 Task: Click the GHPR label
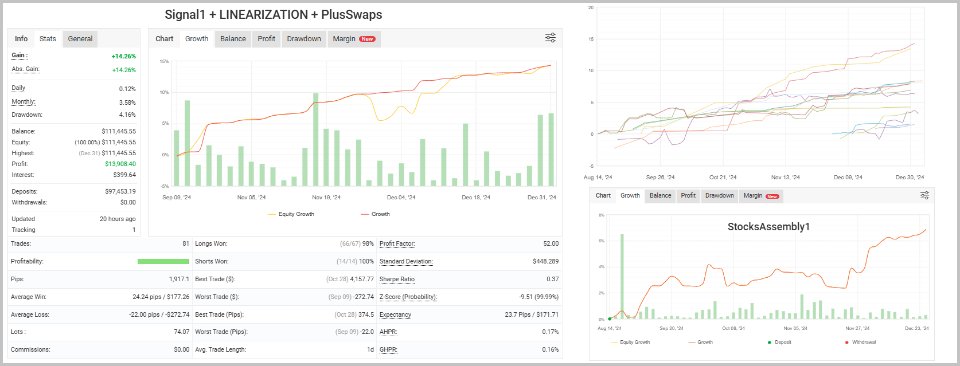pos(388,349)
